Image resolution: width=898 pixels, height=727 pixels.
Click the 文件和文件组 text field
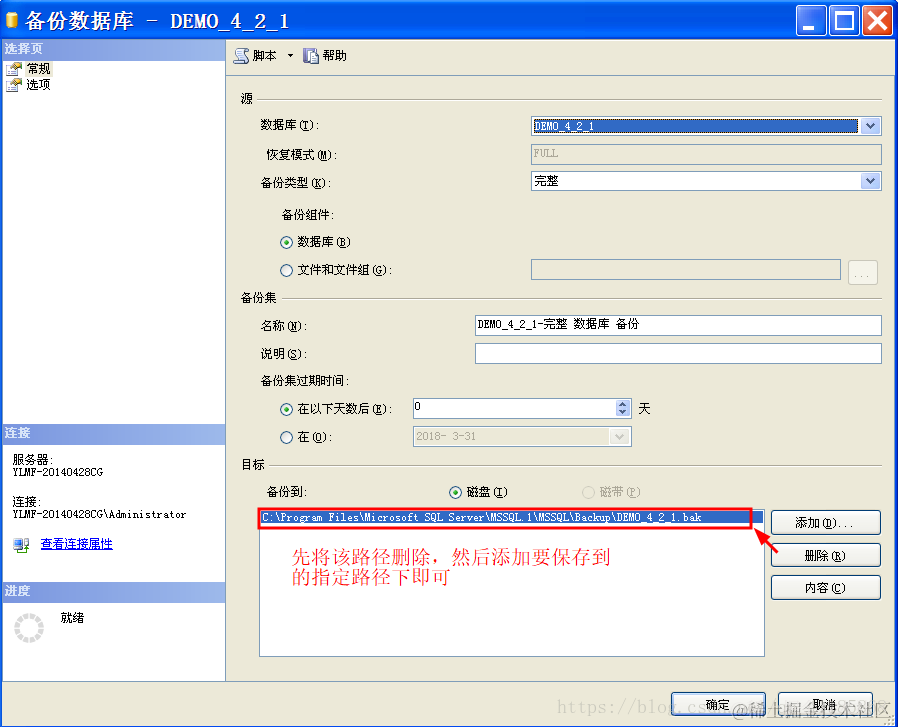point(686,269)
